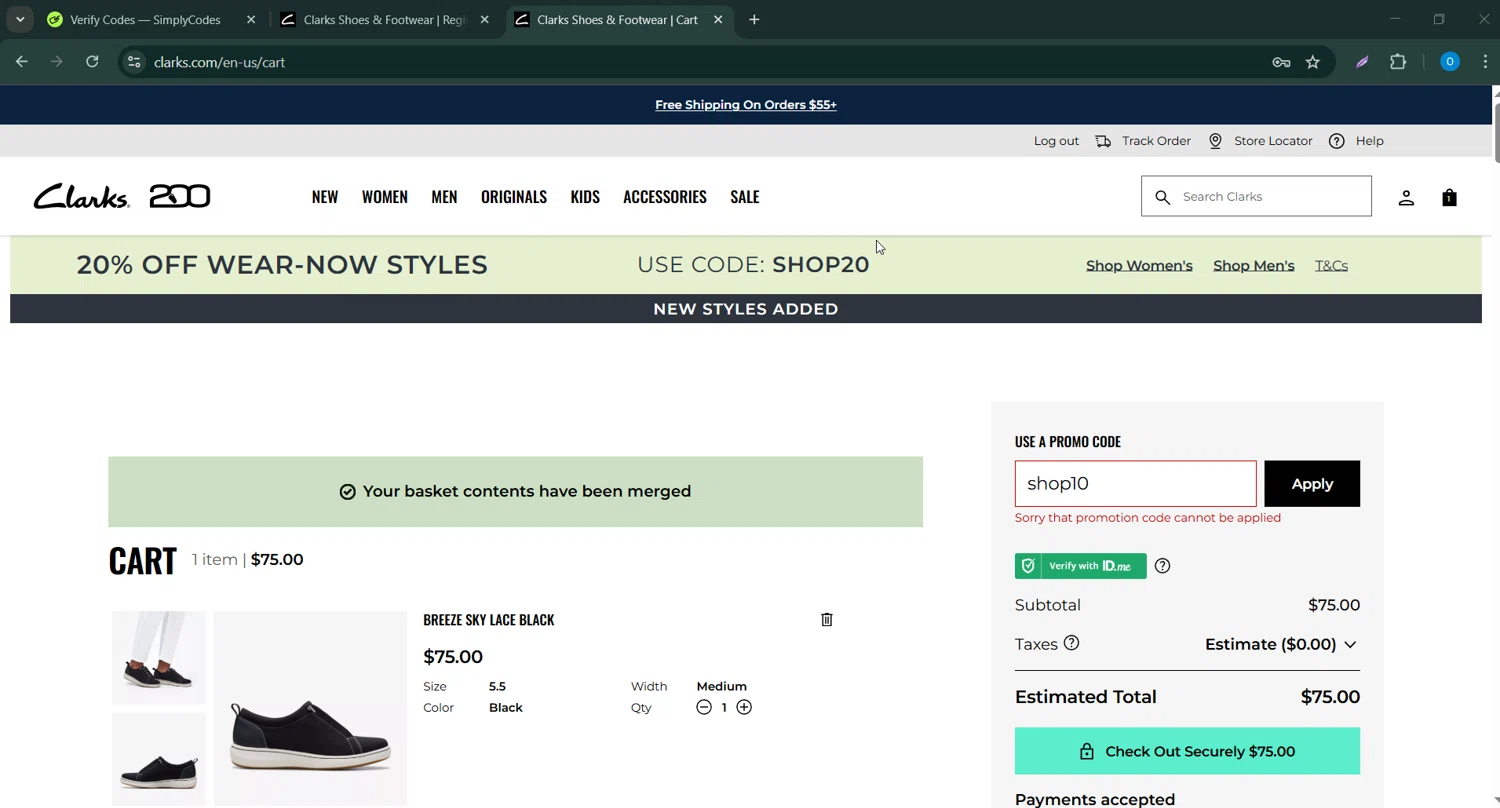The height and width of the screenshot is (808, 1500).
Task: Click the purple feather extension icon
Action: (1362, 62)
